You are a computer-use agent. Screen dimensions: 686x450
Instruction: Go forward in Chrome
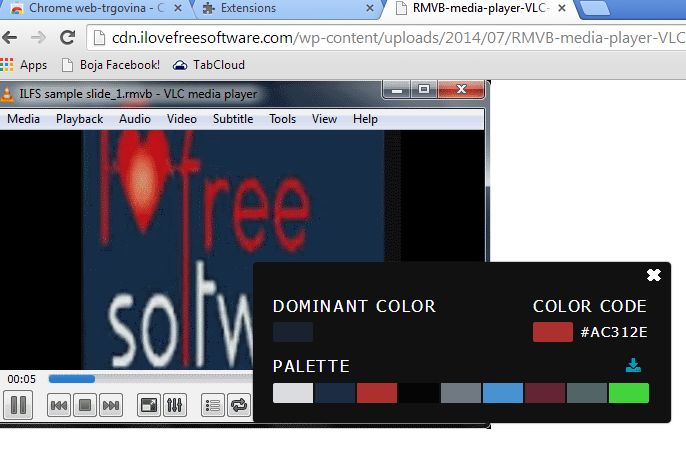[38, 38]
